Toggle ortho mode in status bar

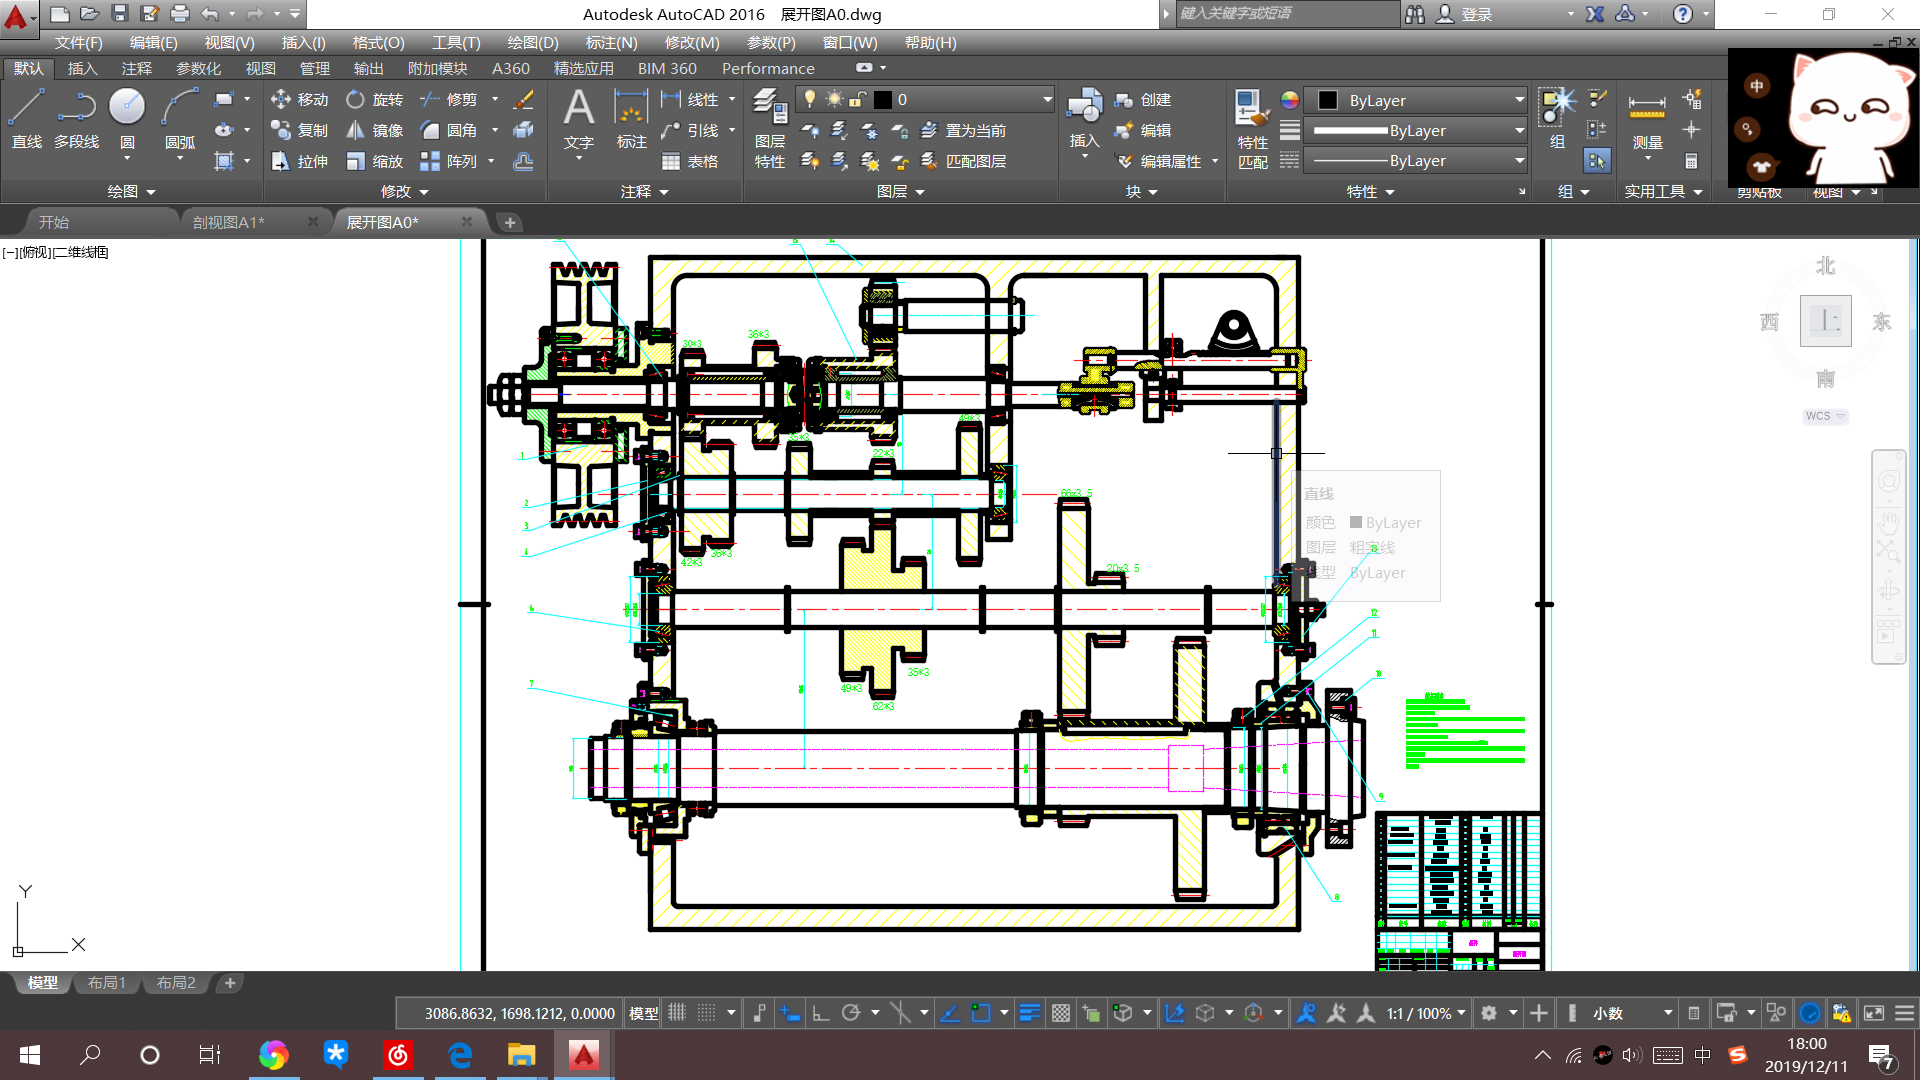coord(820,1013)
